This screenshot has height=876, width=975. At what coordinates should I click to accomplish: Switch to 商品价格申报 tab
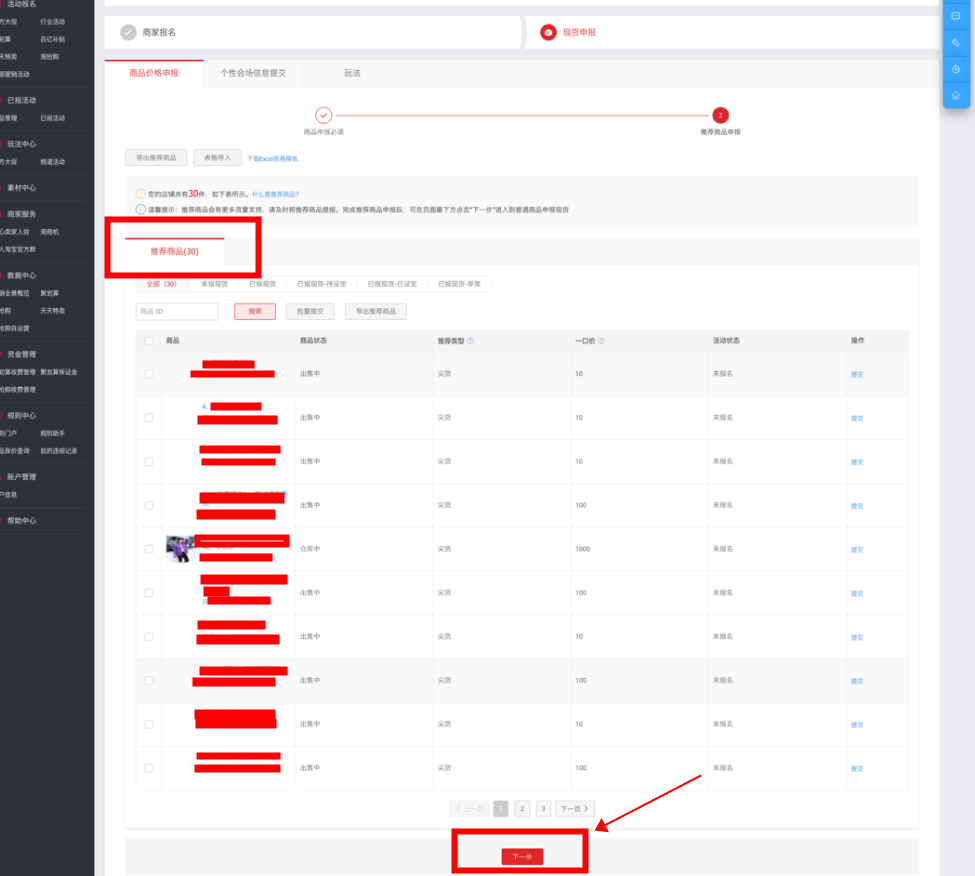tap(154, 73)
